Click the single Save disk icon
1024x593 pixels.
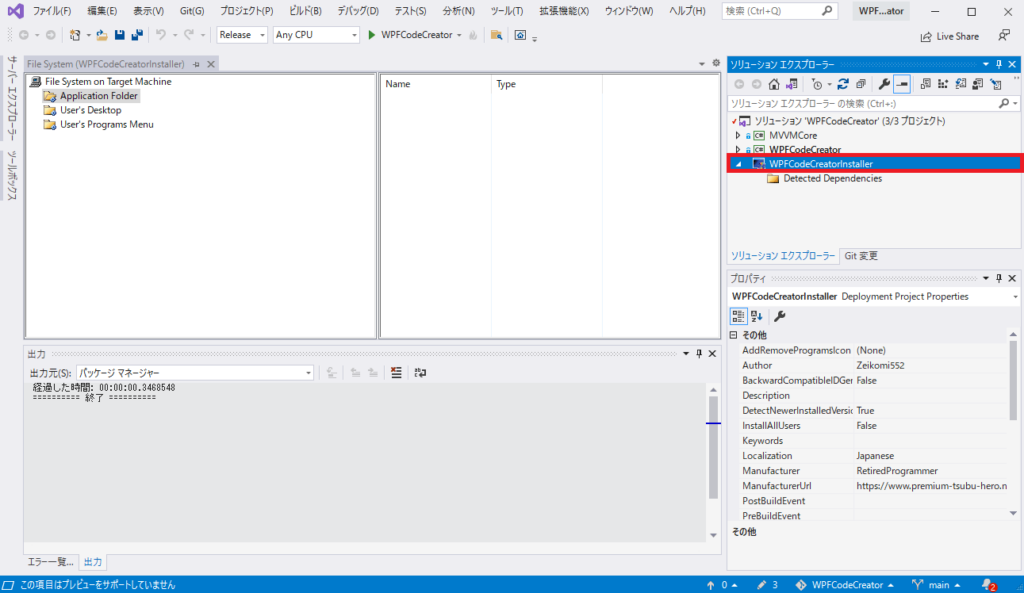[120, 35]
